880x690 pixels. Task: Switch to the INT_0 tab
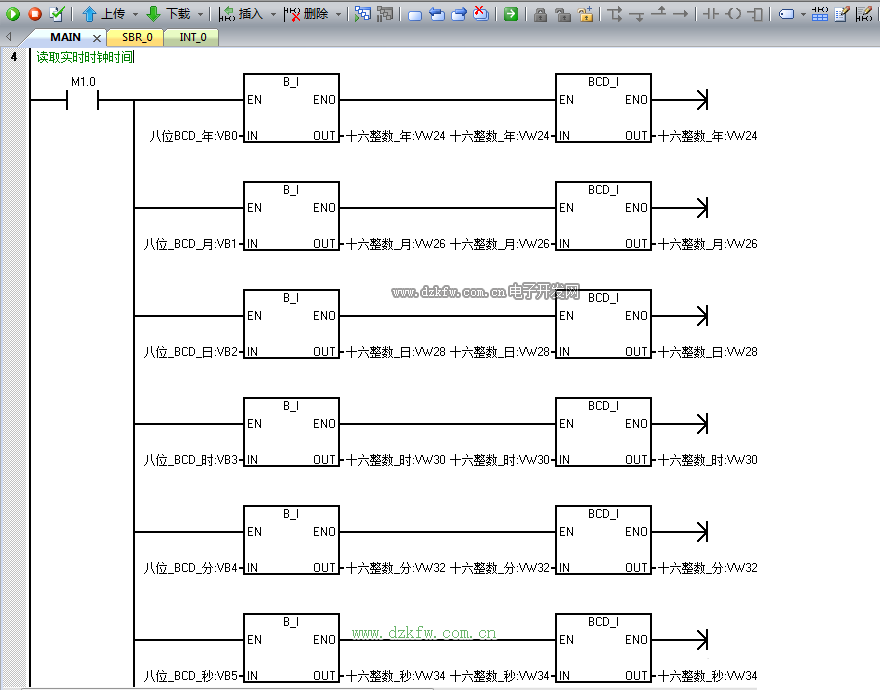(192, 37)
